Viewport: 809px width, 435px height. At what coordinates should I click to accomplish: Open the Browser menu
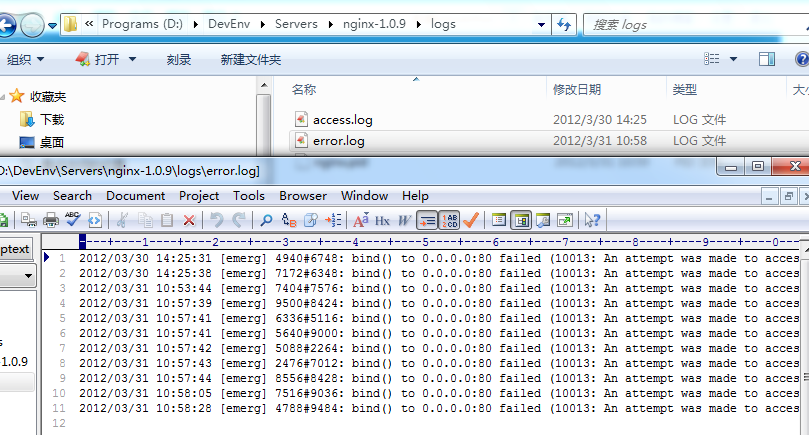point(303,196)
